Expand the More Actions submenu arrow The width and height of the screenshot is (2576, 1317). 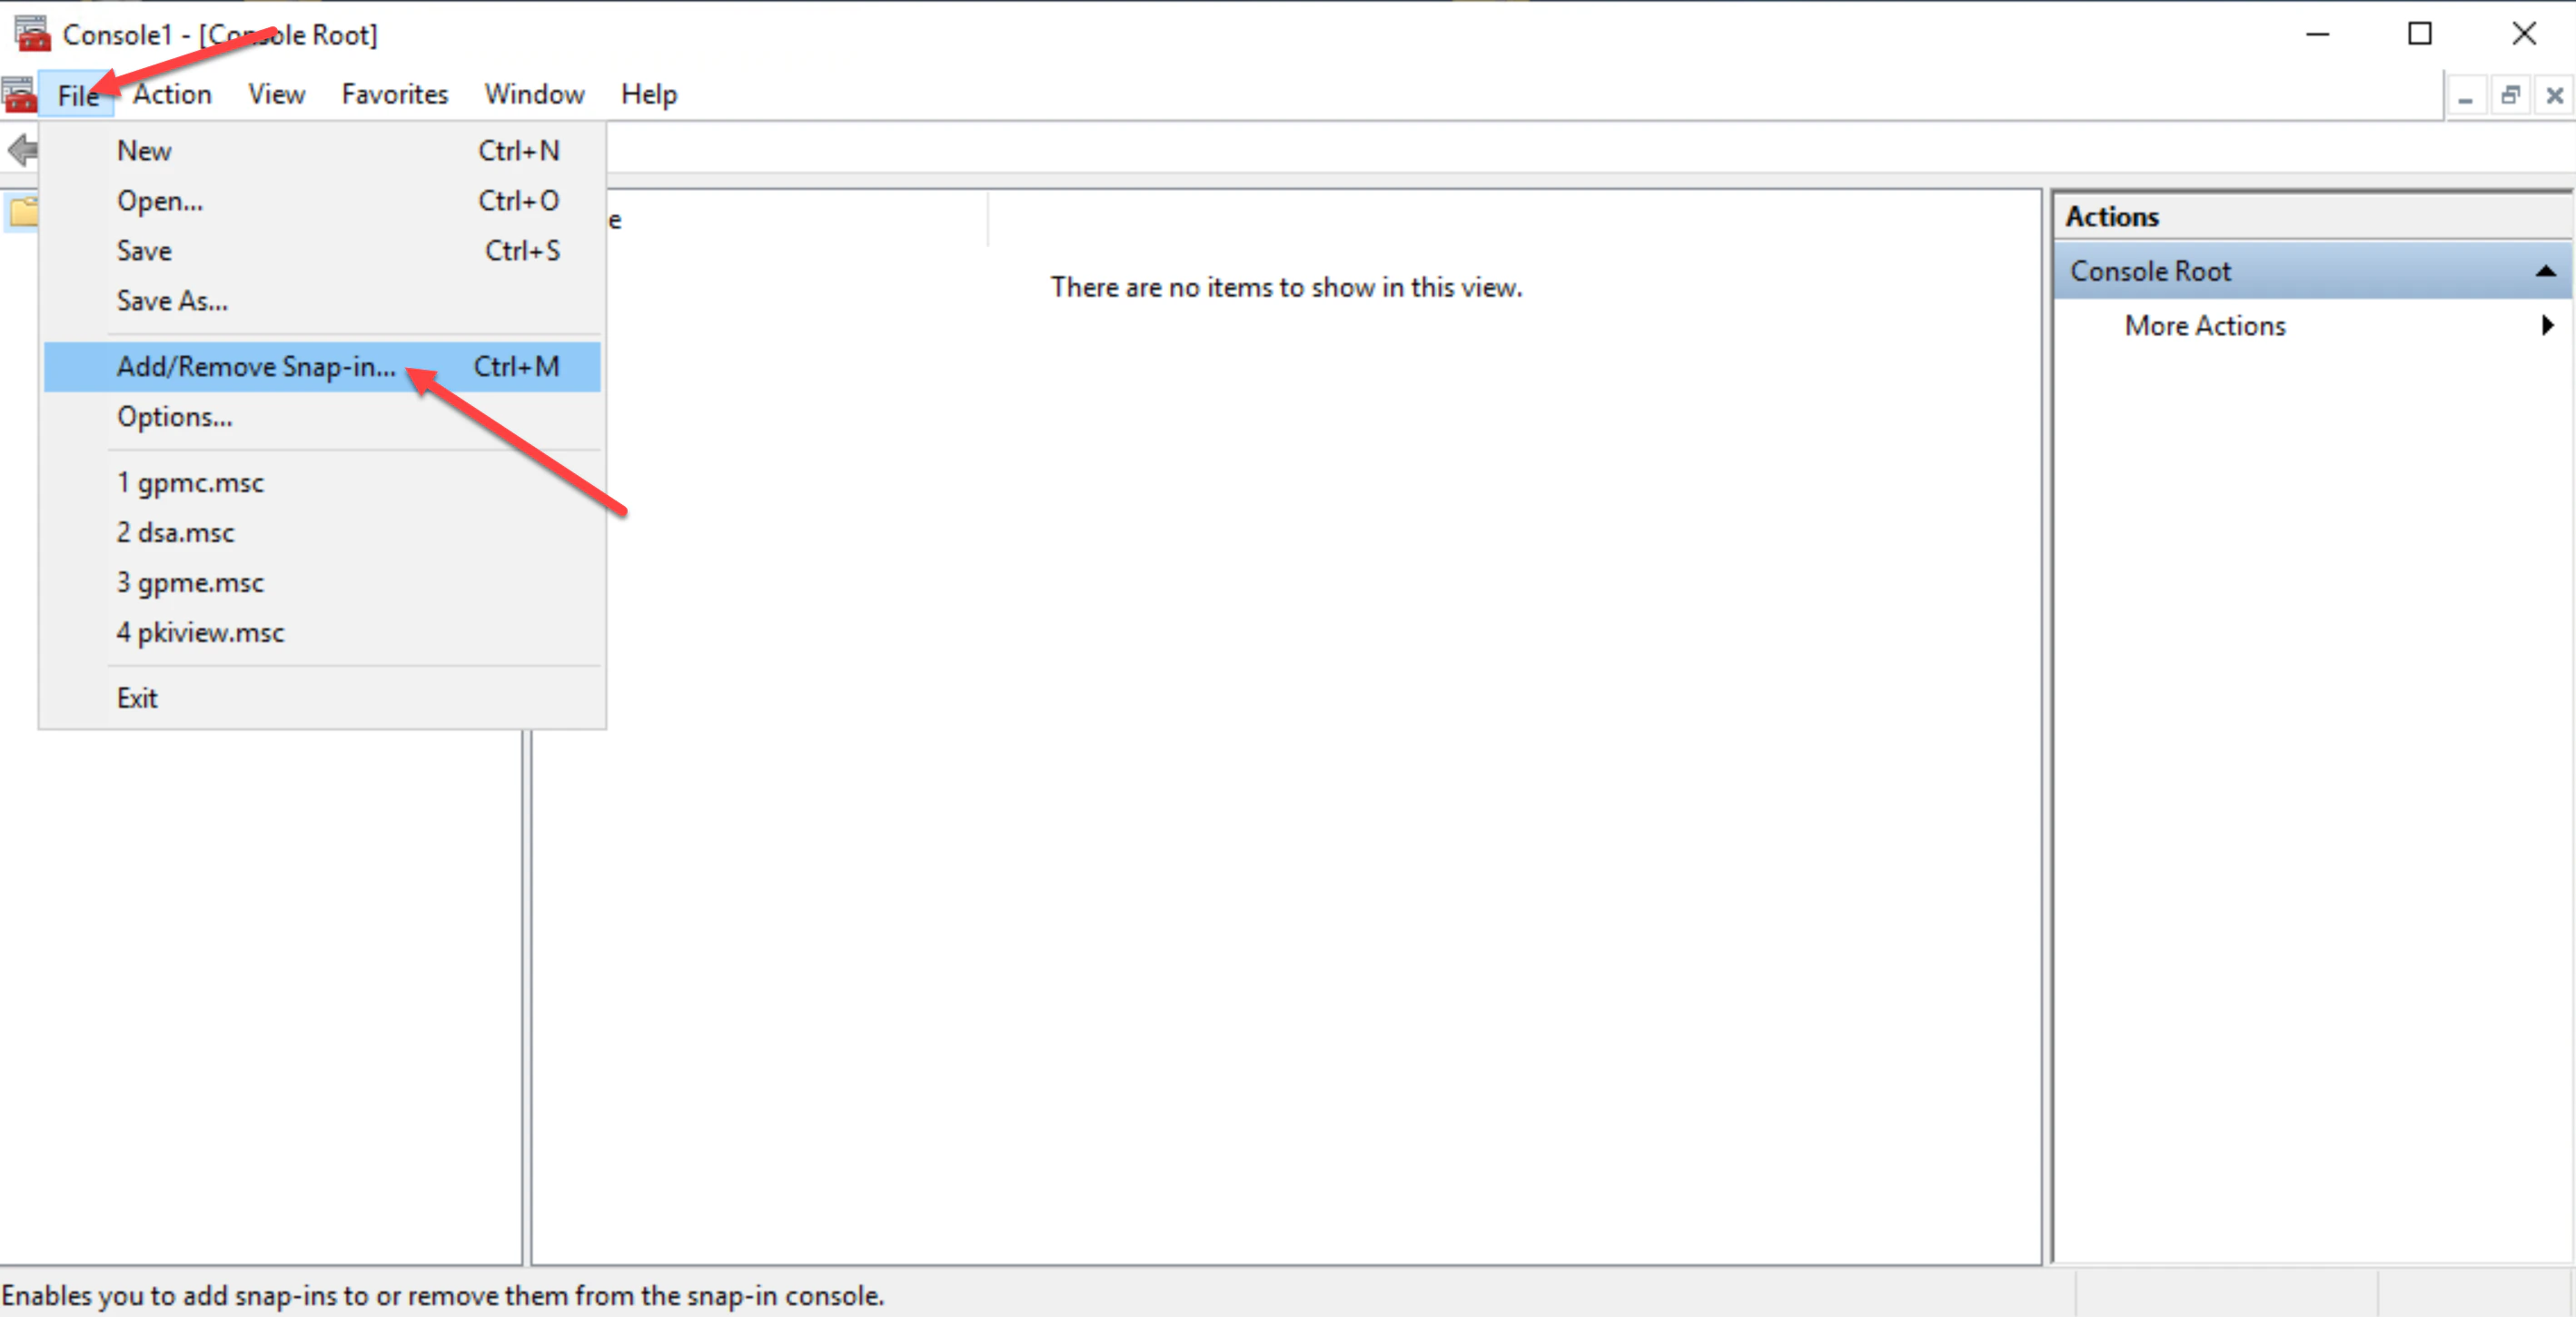2546,326
